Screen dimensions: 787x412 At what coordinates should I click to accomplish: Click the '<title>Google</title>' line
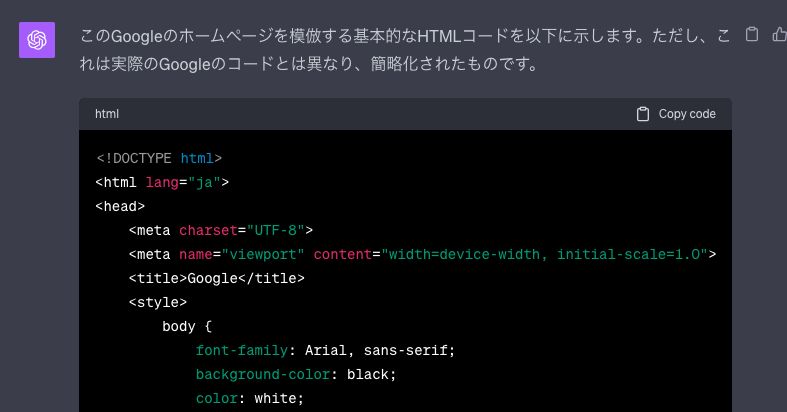(x=216, y=279)
